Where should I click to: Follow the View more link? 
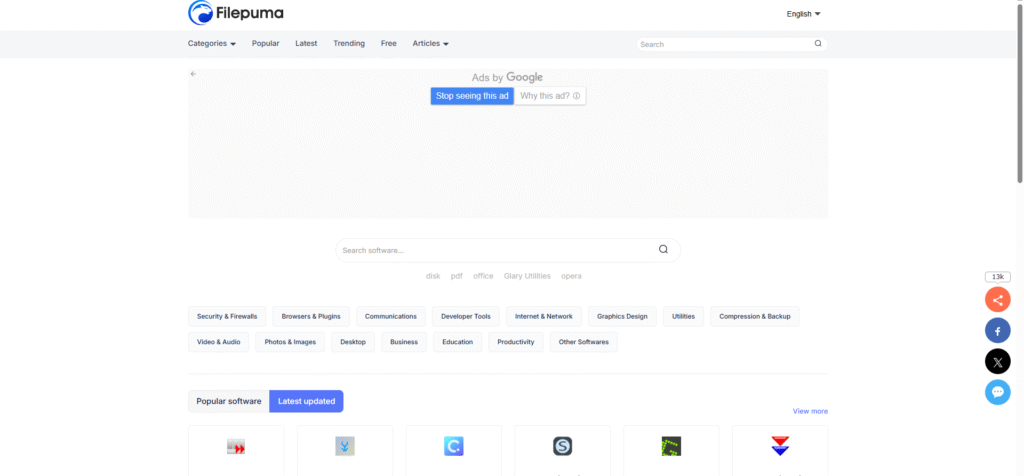click(810, 411)
